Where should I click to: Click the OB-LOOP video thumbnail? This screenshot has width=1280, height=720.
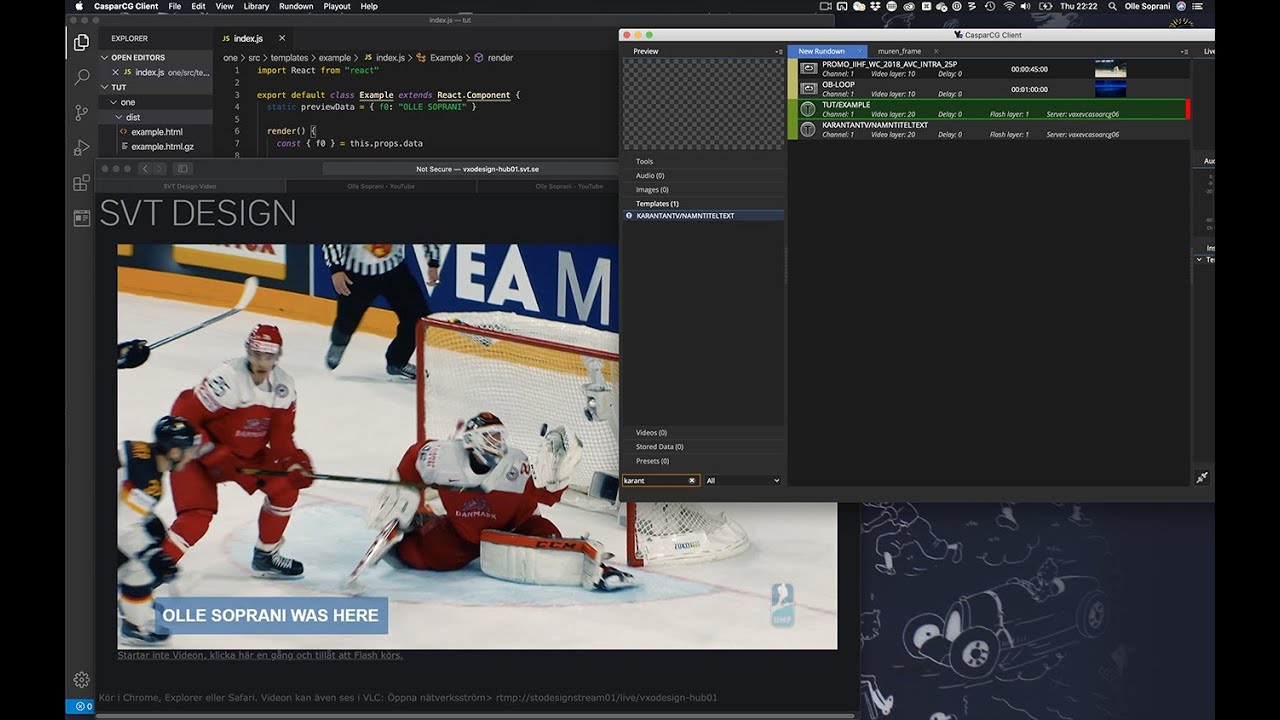tap(1111, 89)
